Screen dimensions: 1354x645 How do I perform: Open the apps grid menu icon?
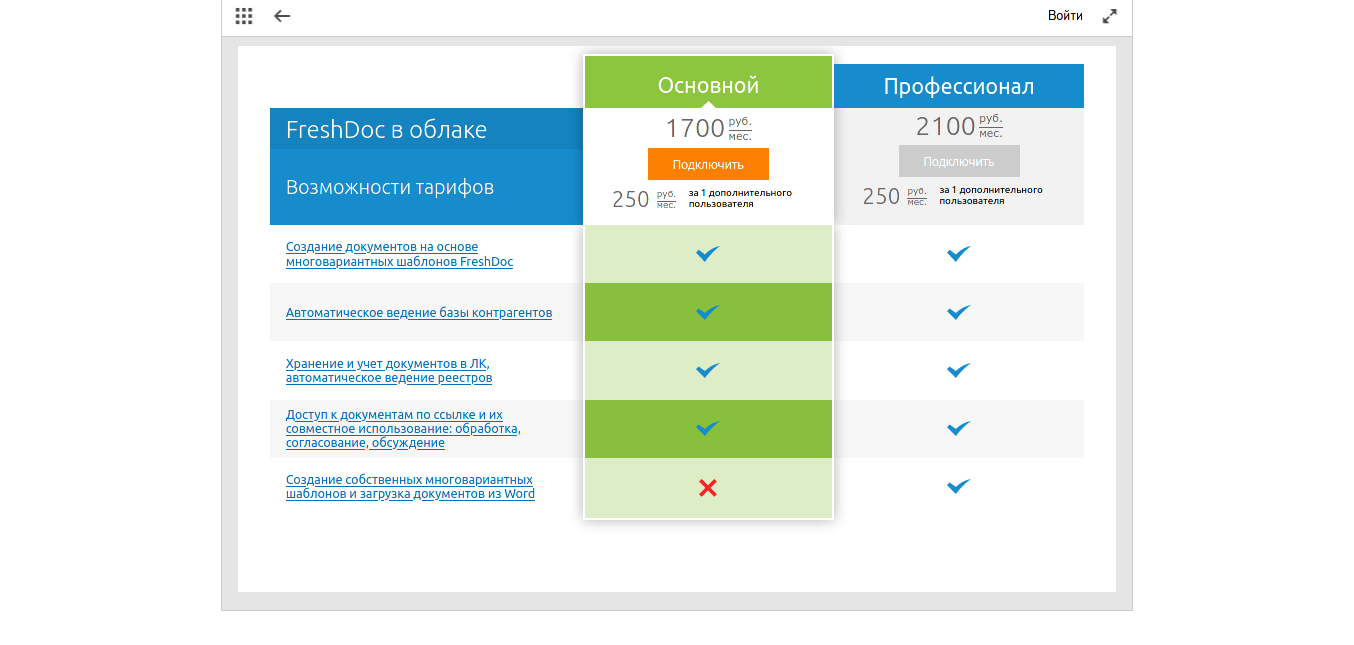(244, 16)
